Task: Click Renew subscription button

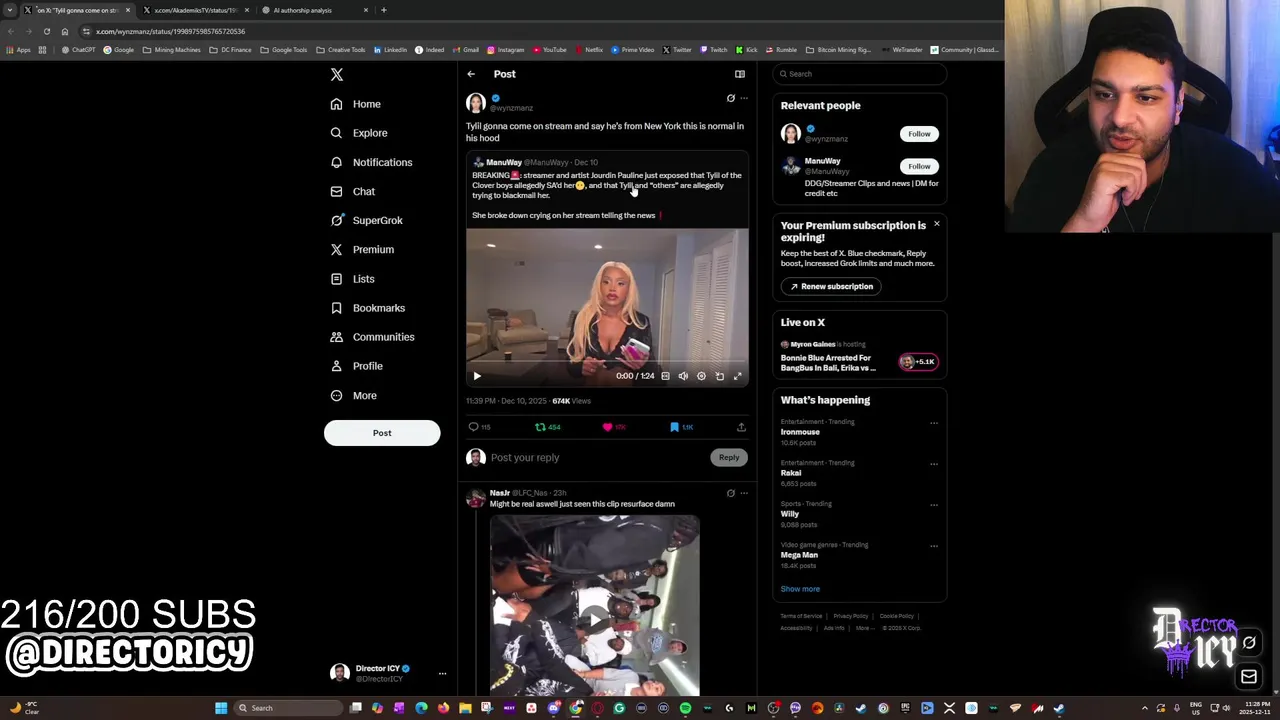Action: click(x=832, y=287)
